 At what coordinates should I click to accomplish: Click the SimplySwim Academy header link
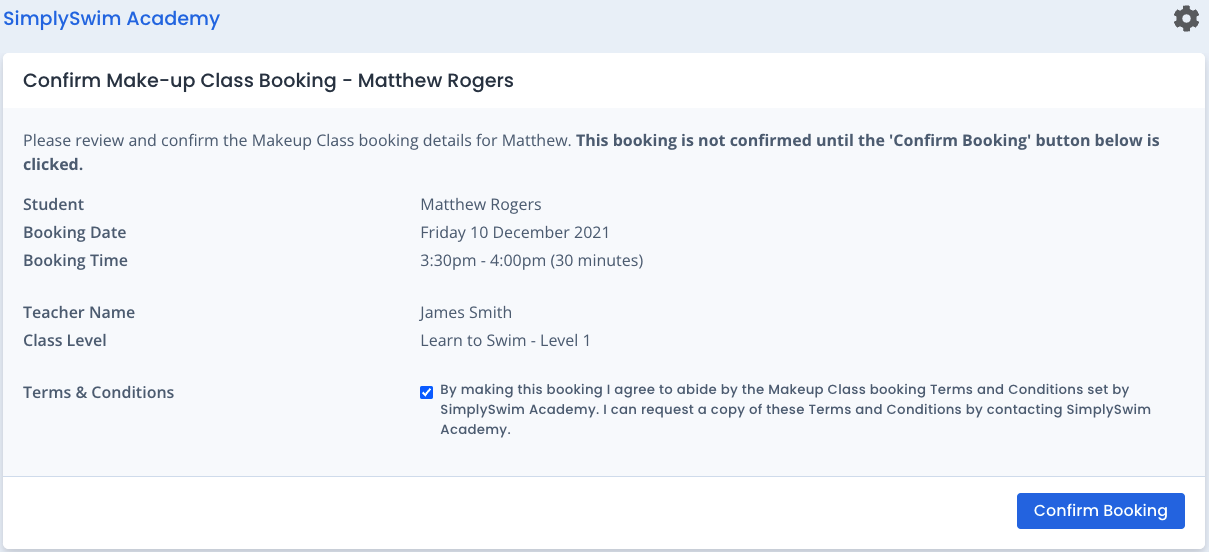coord(112,18)
